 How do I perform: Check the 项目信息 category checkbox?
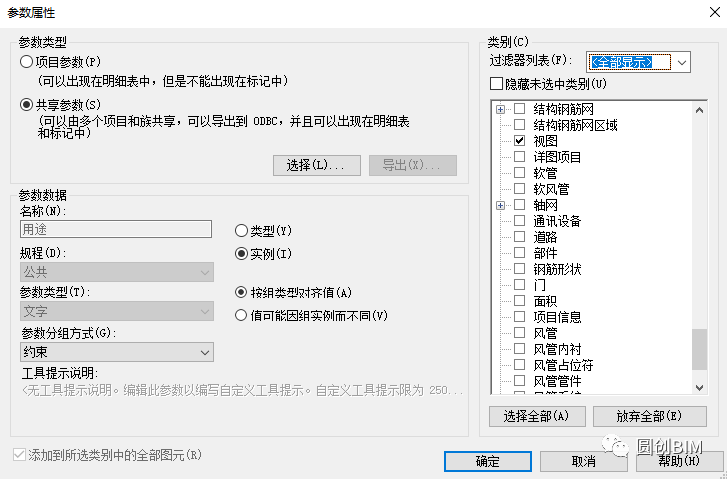point(519,317)
